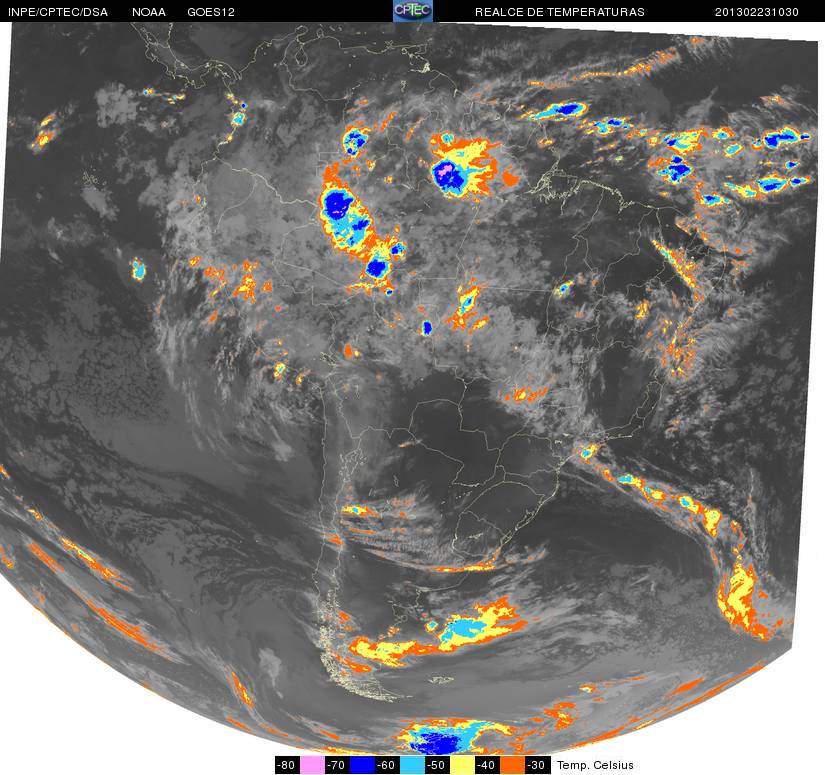
Task: Click the dark blue legend swatch
Action: [x=362, y=765]
